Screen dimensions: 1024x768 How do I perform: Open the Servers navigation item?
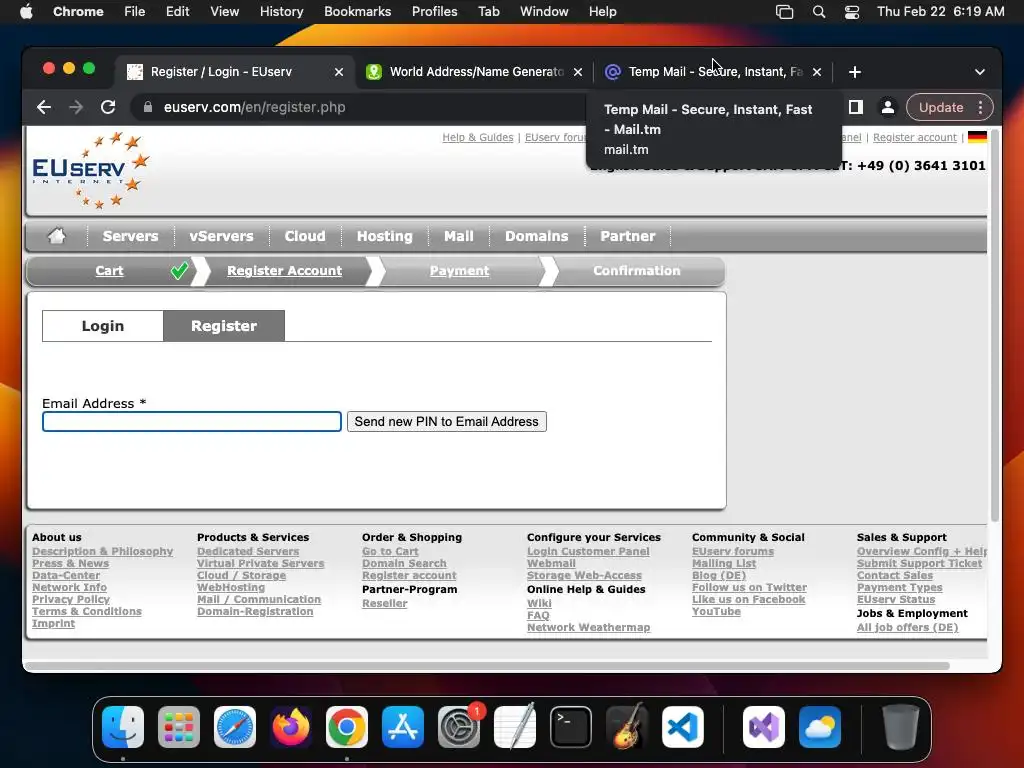click(x=130, y=236)
